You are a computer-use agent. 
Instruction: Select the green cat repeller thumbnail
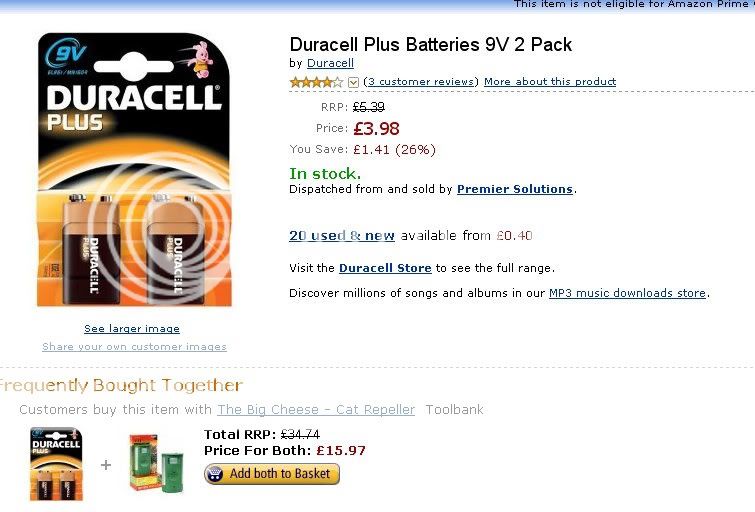[x=156, y=463]
